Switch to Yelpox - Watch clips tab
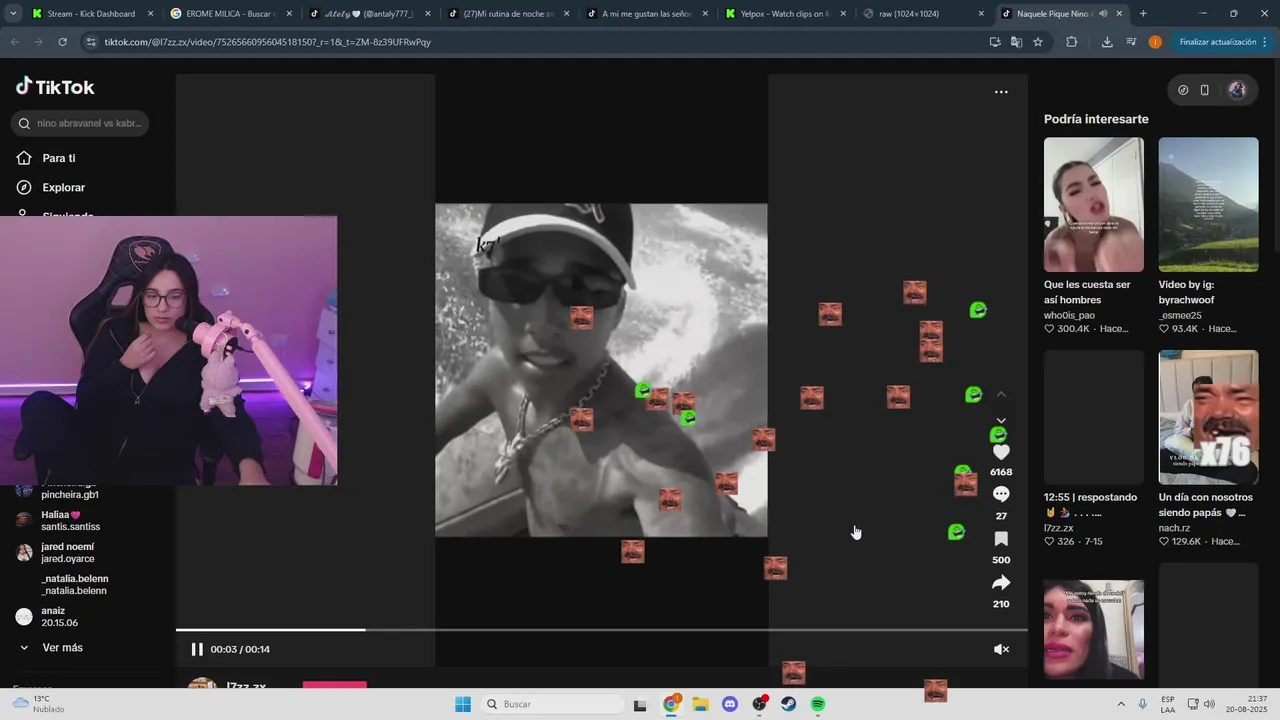The image size is (1280, 720). pyautogui.click(x=785, y=14)
